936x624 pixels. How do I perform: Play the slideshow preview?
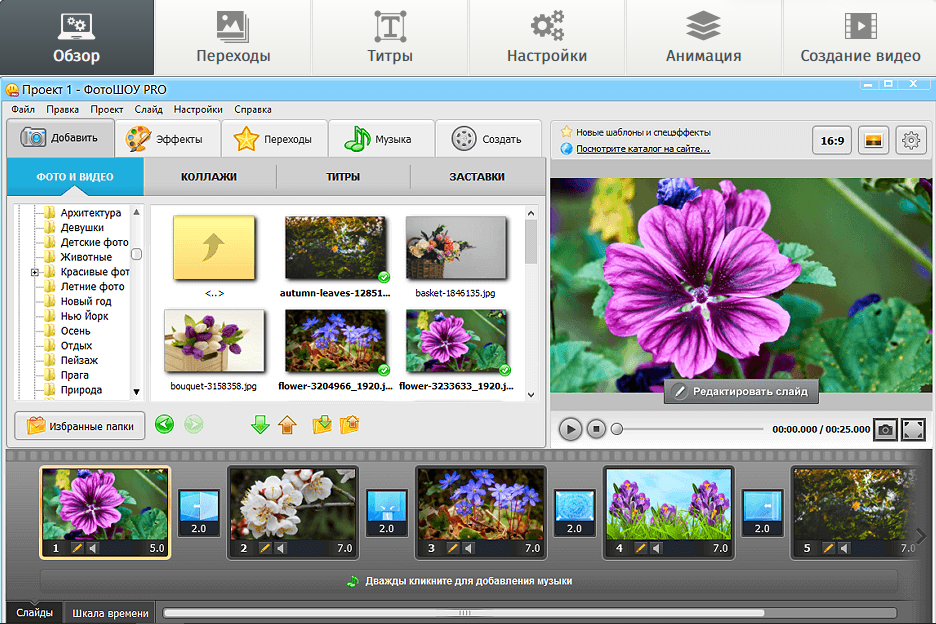tap(571, 429)
